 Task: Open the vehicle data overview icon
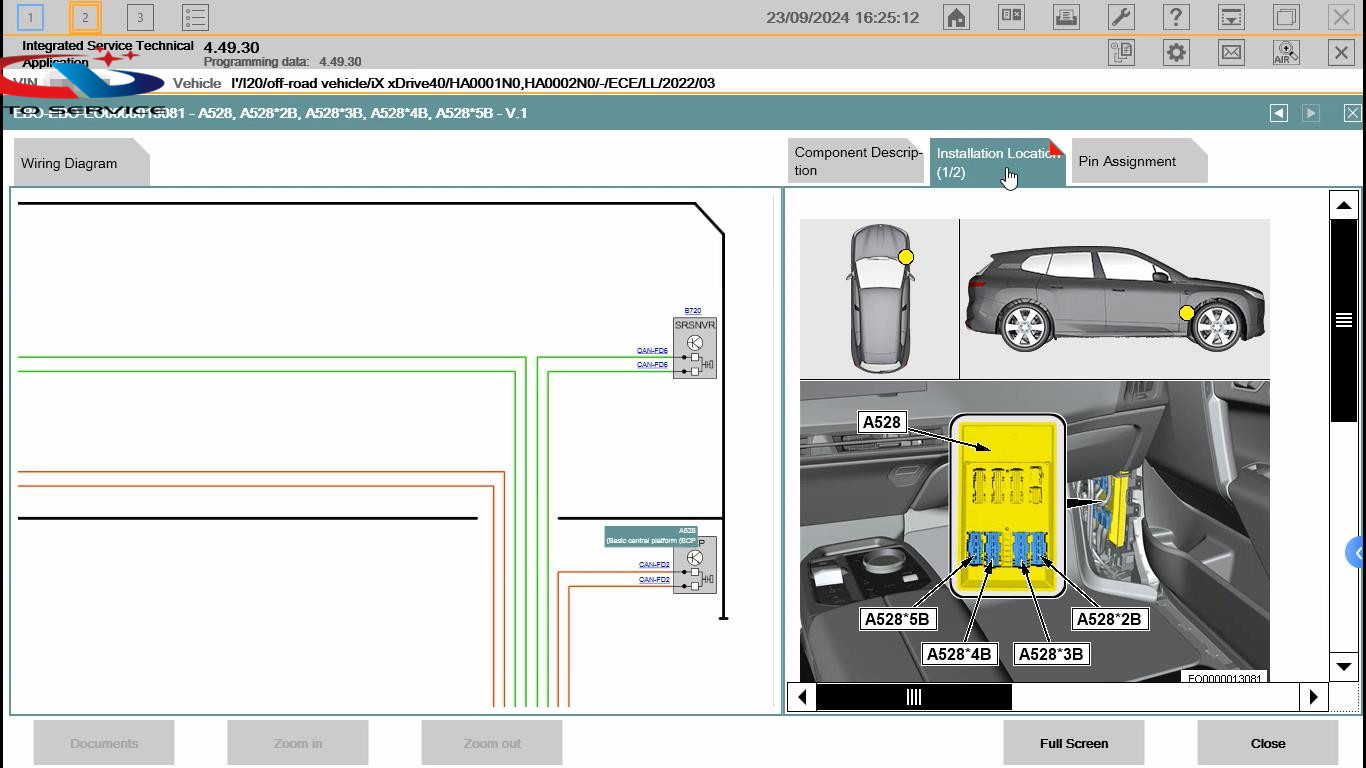tap(1011, 17)
